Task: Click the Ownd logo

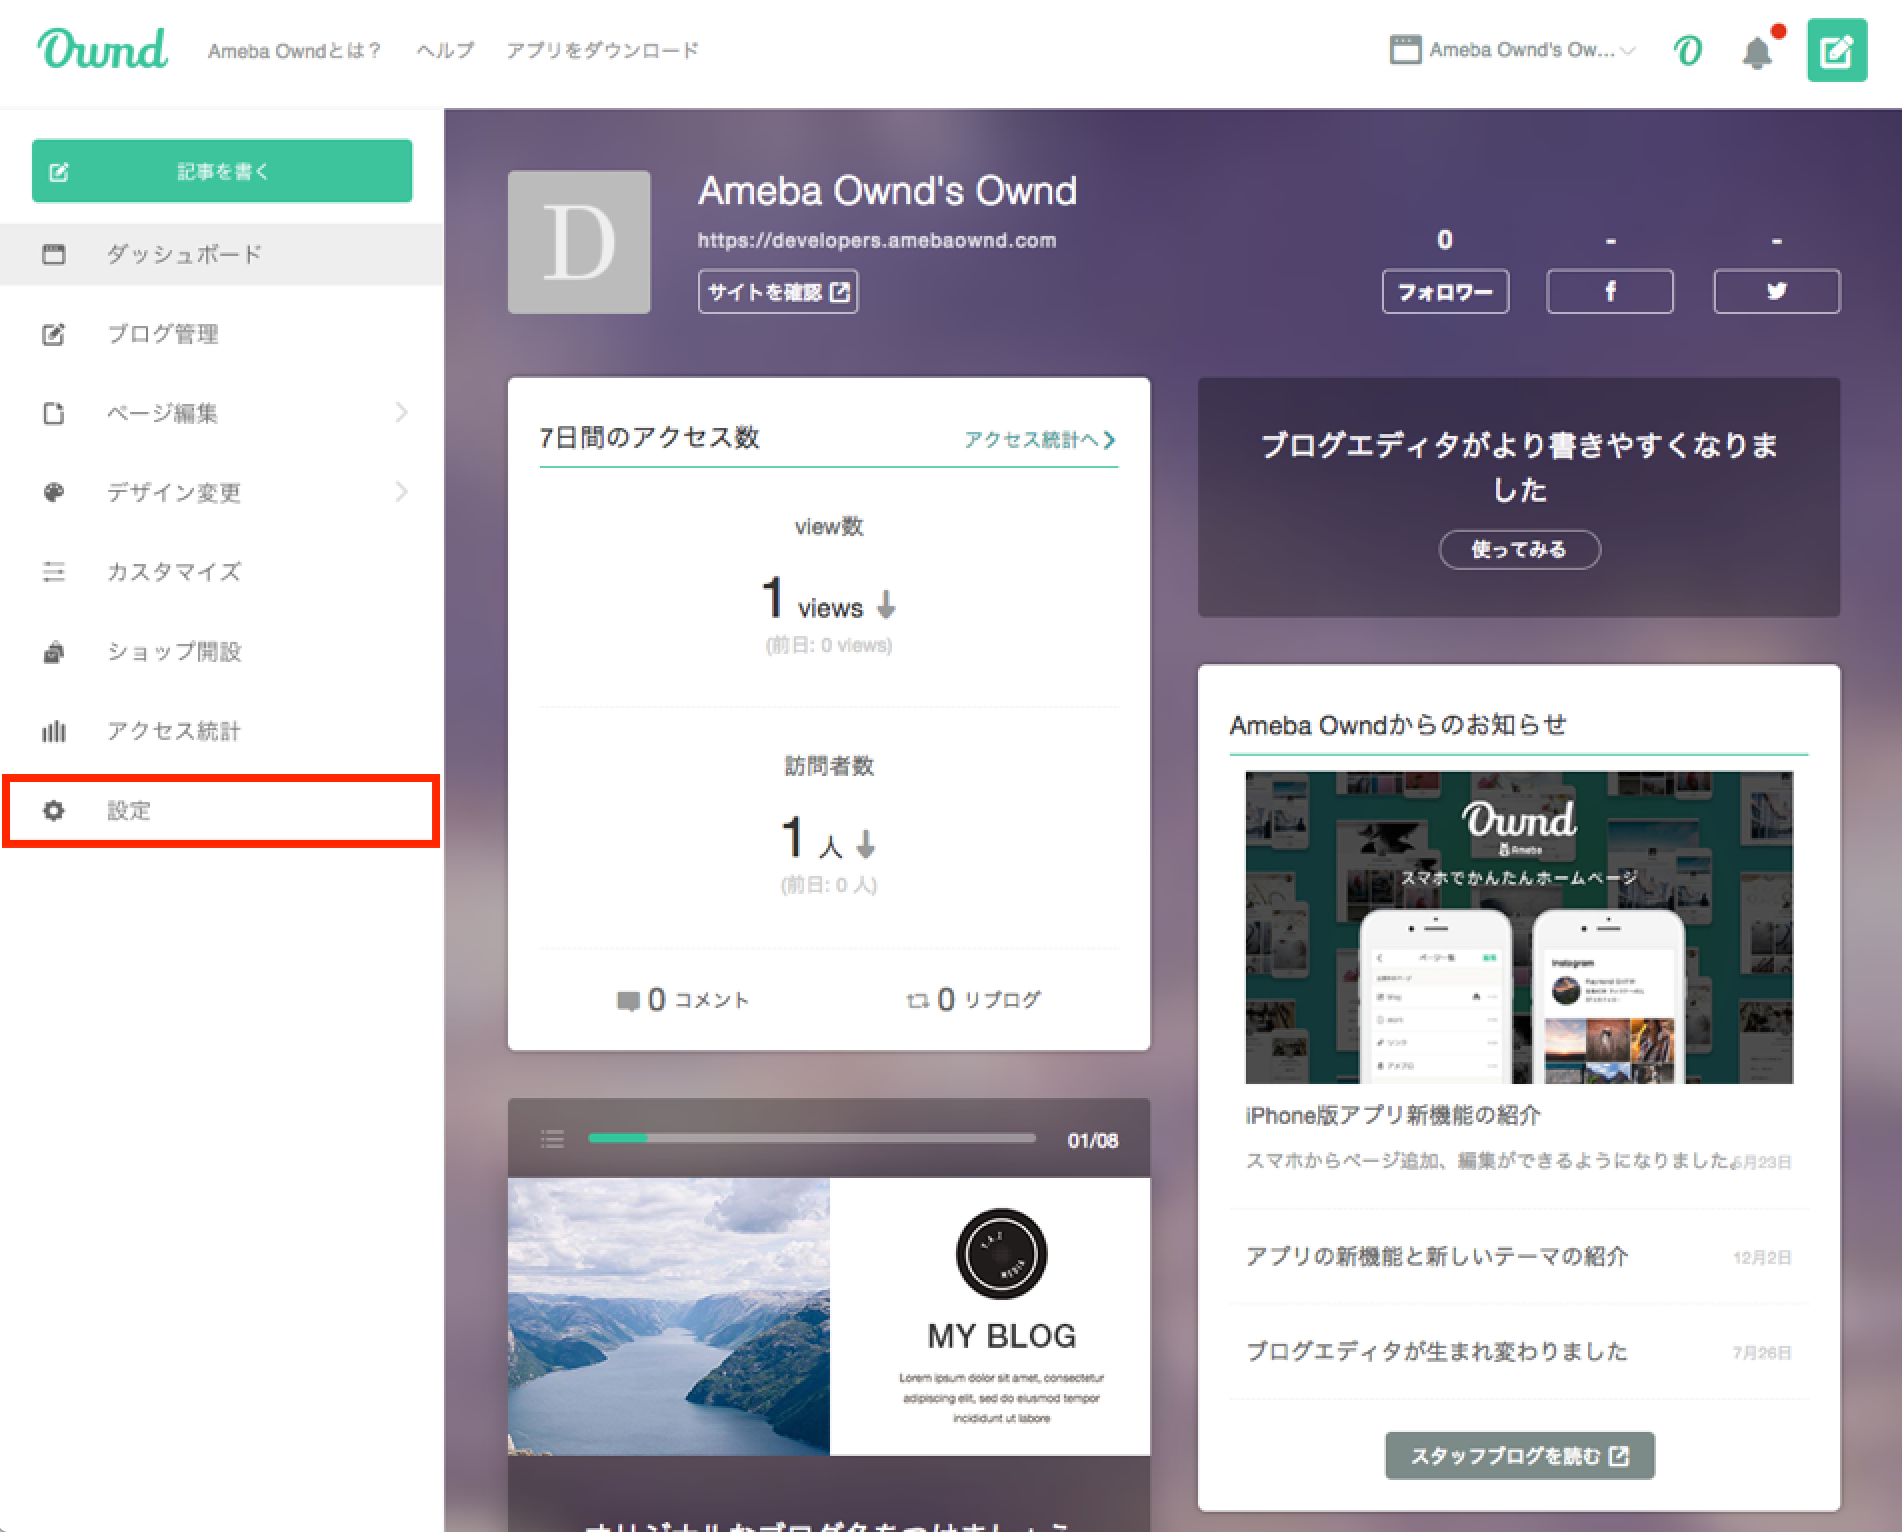Action: tap(103, 49)
